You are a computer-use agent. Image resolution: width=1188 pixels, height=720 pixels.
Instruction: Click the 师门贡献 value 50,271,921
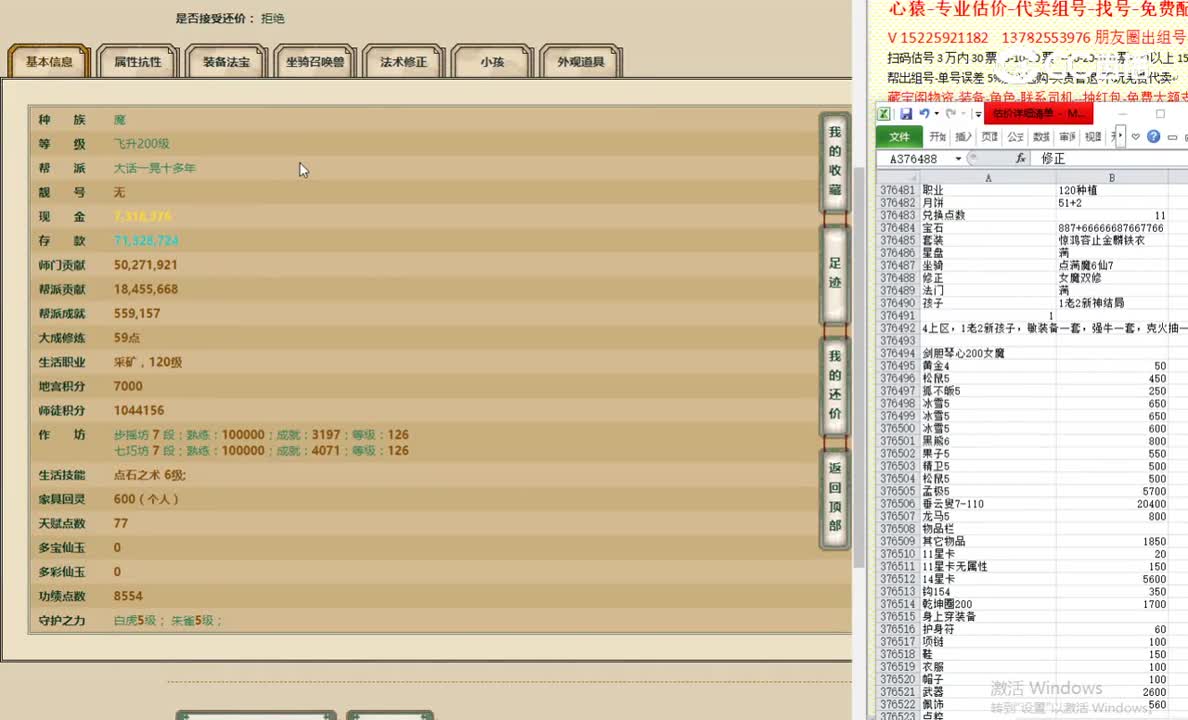coord(145,265)
